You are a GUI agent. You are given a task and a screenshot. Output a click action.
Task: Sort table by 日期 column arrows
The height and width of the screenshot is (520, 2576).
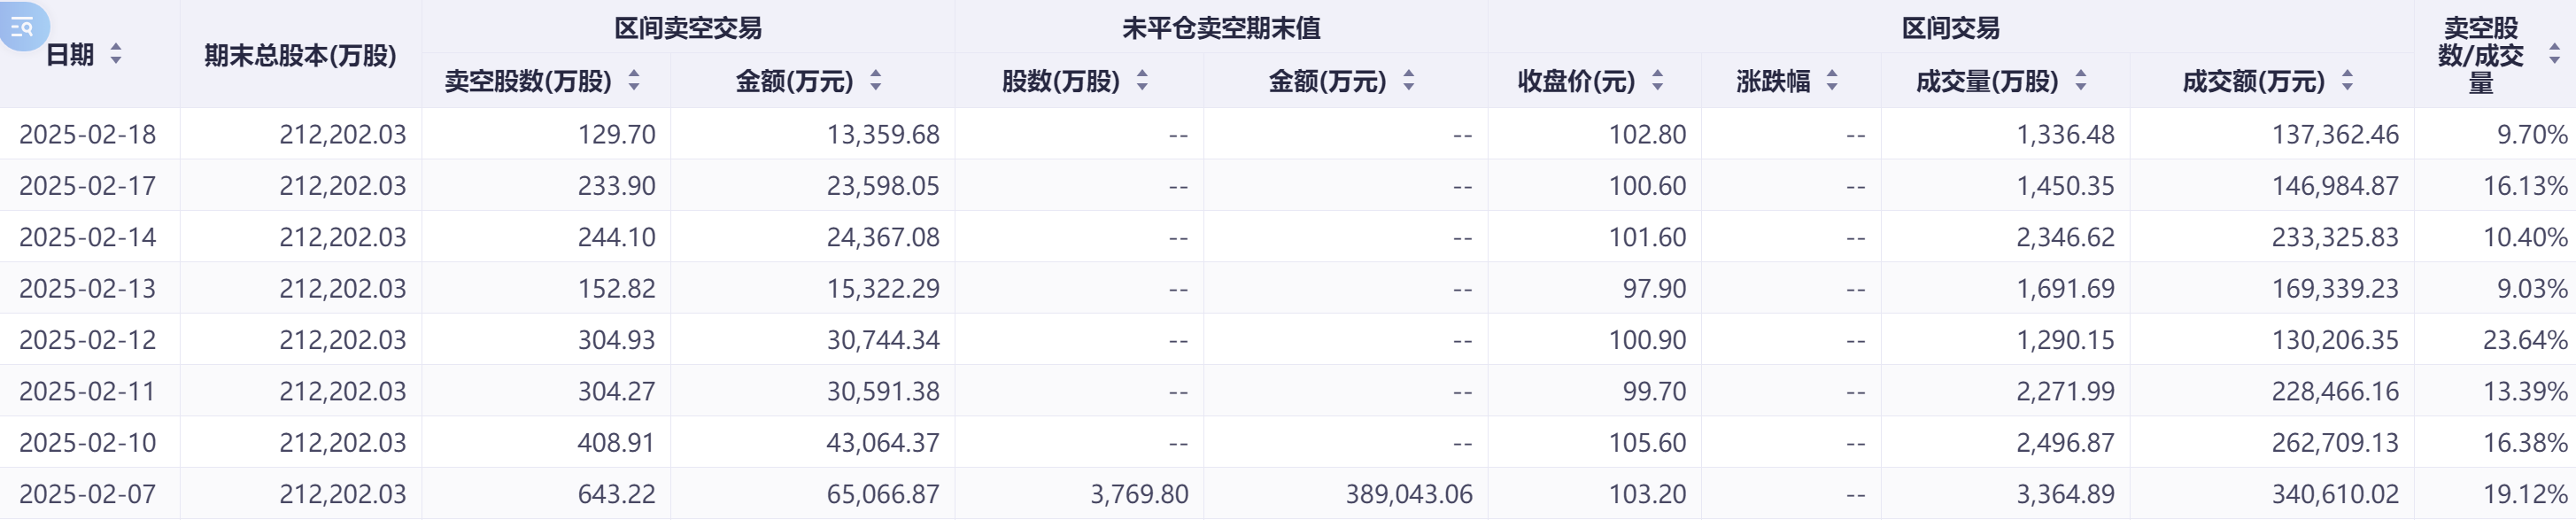pos(116,54)
